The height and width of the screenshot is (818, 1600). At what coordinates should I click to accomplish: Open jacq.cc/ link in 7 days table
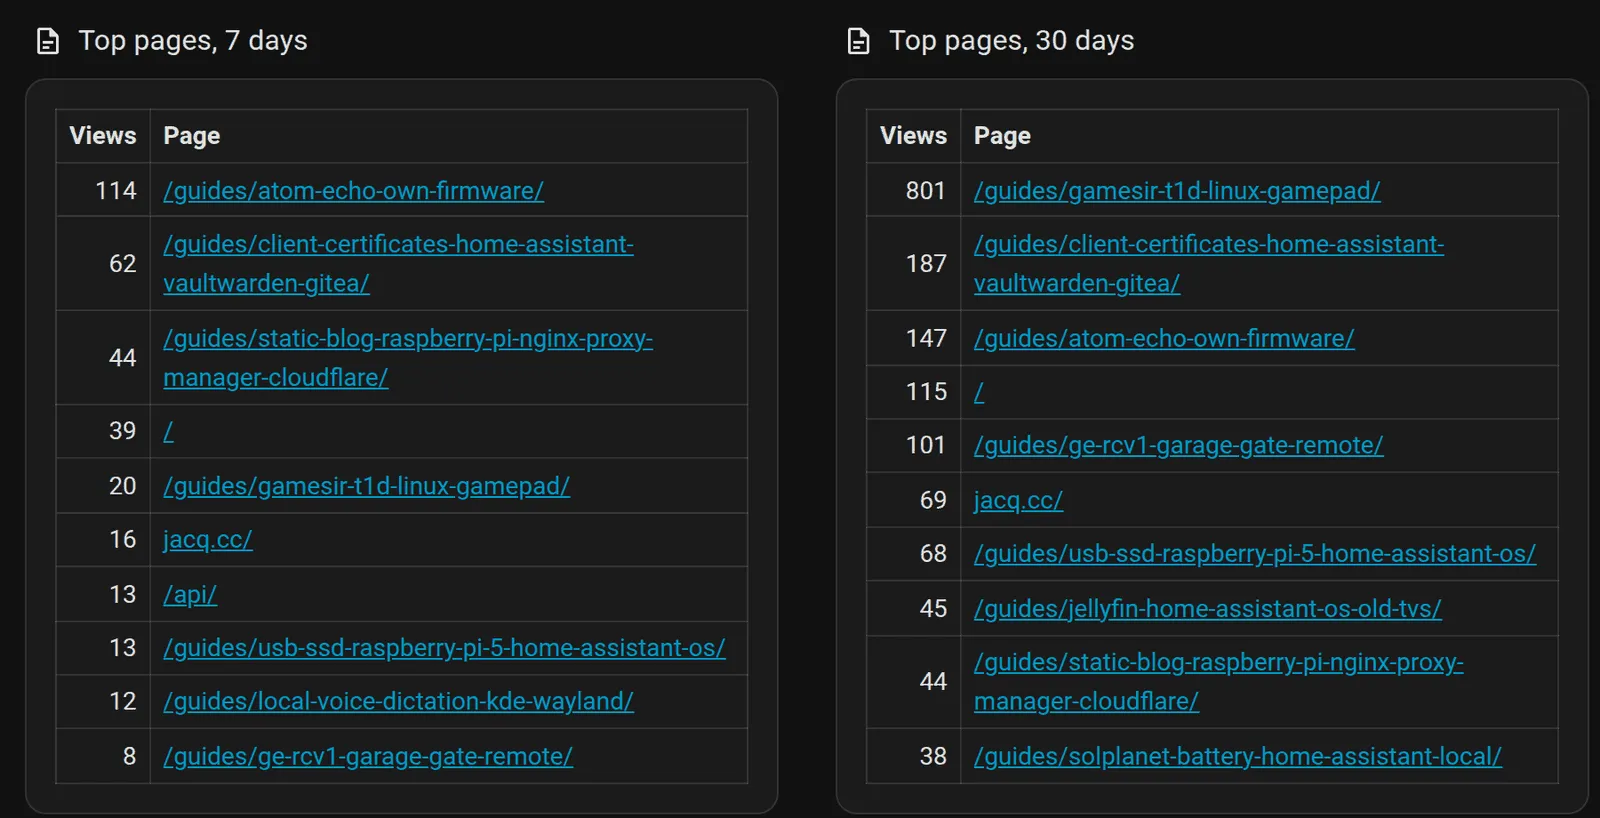[207, 540]
